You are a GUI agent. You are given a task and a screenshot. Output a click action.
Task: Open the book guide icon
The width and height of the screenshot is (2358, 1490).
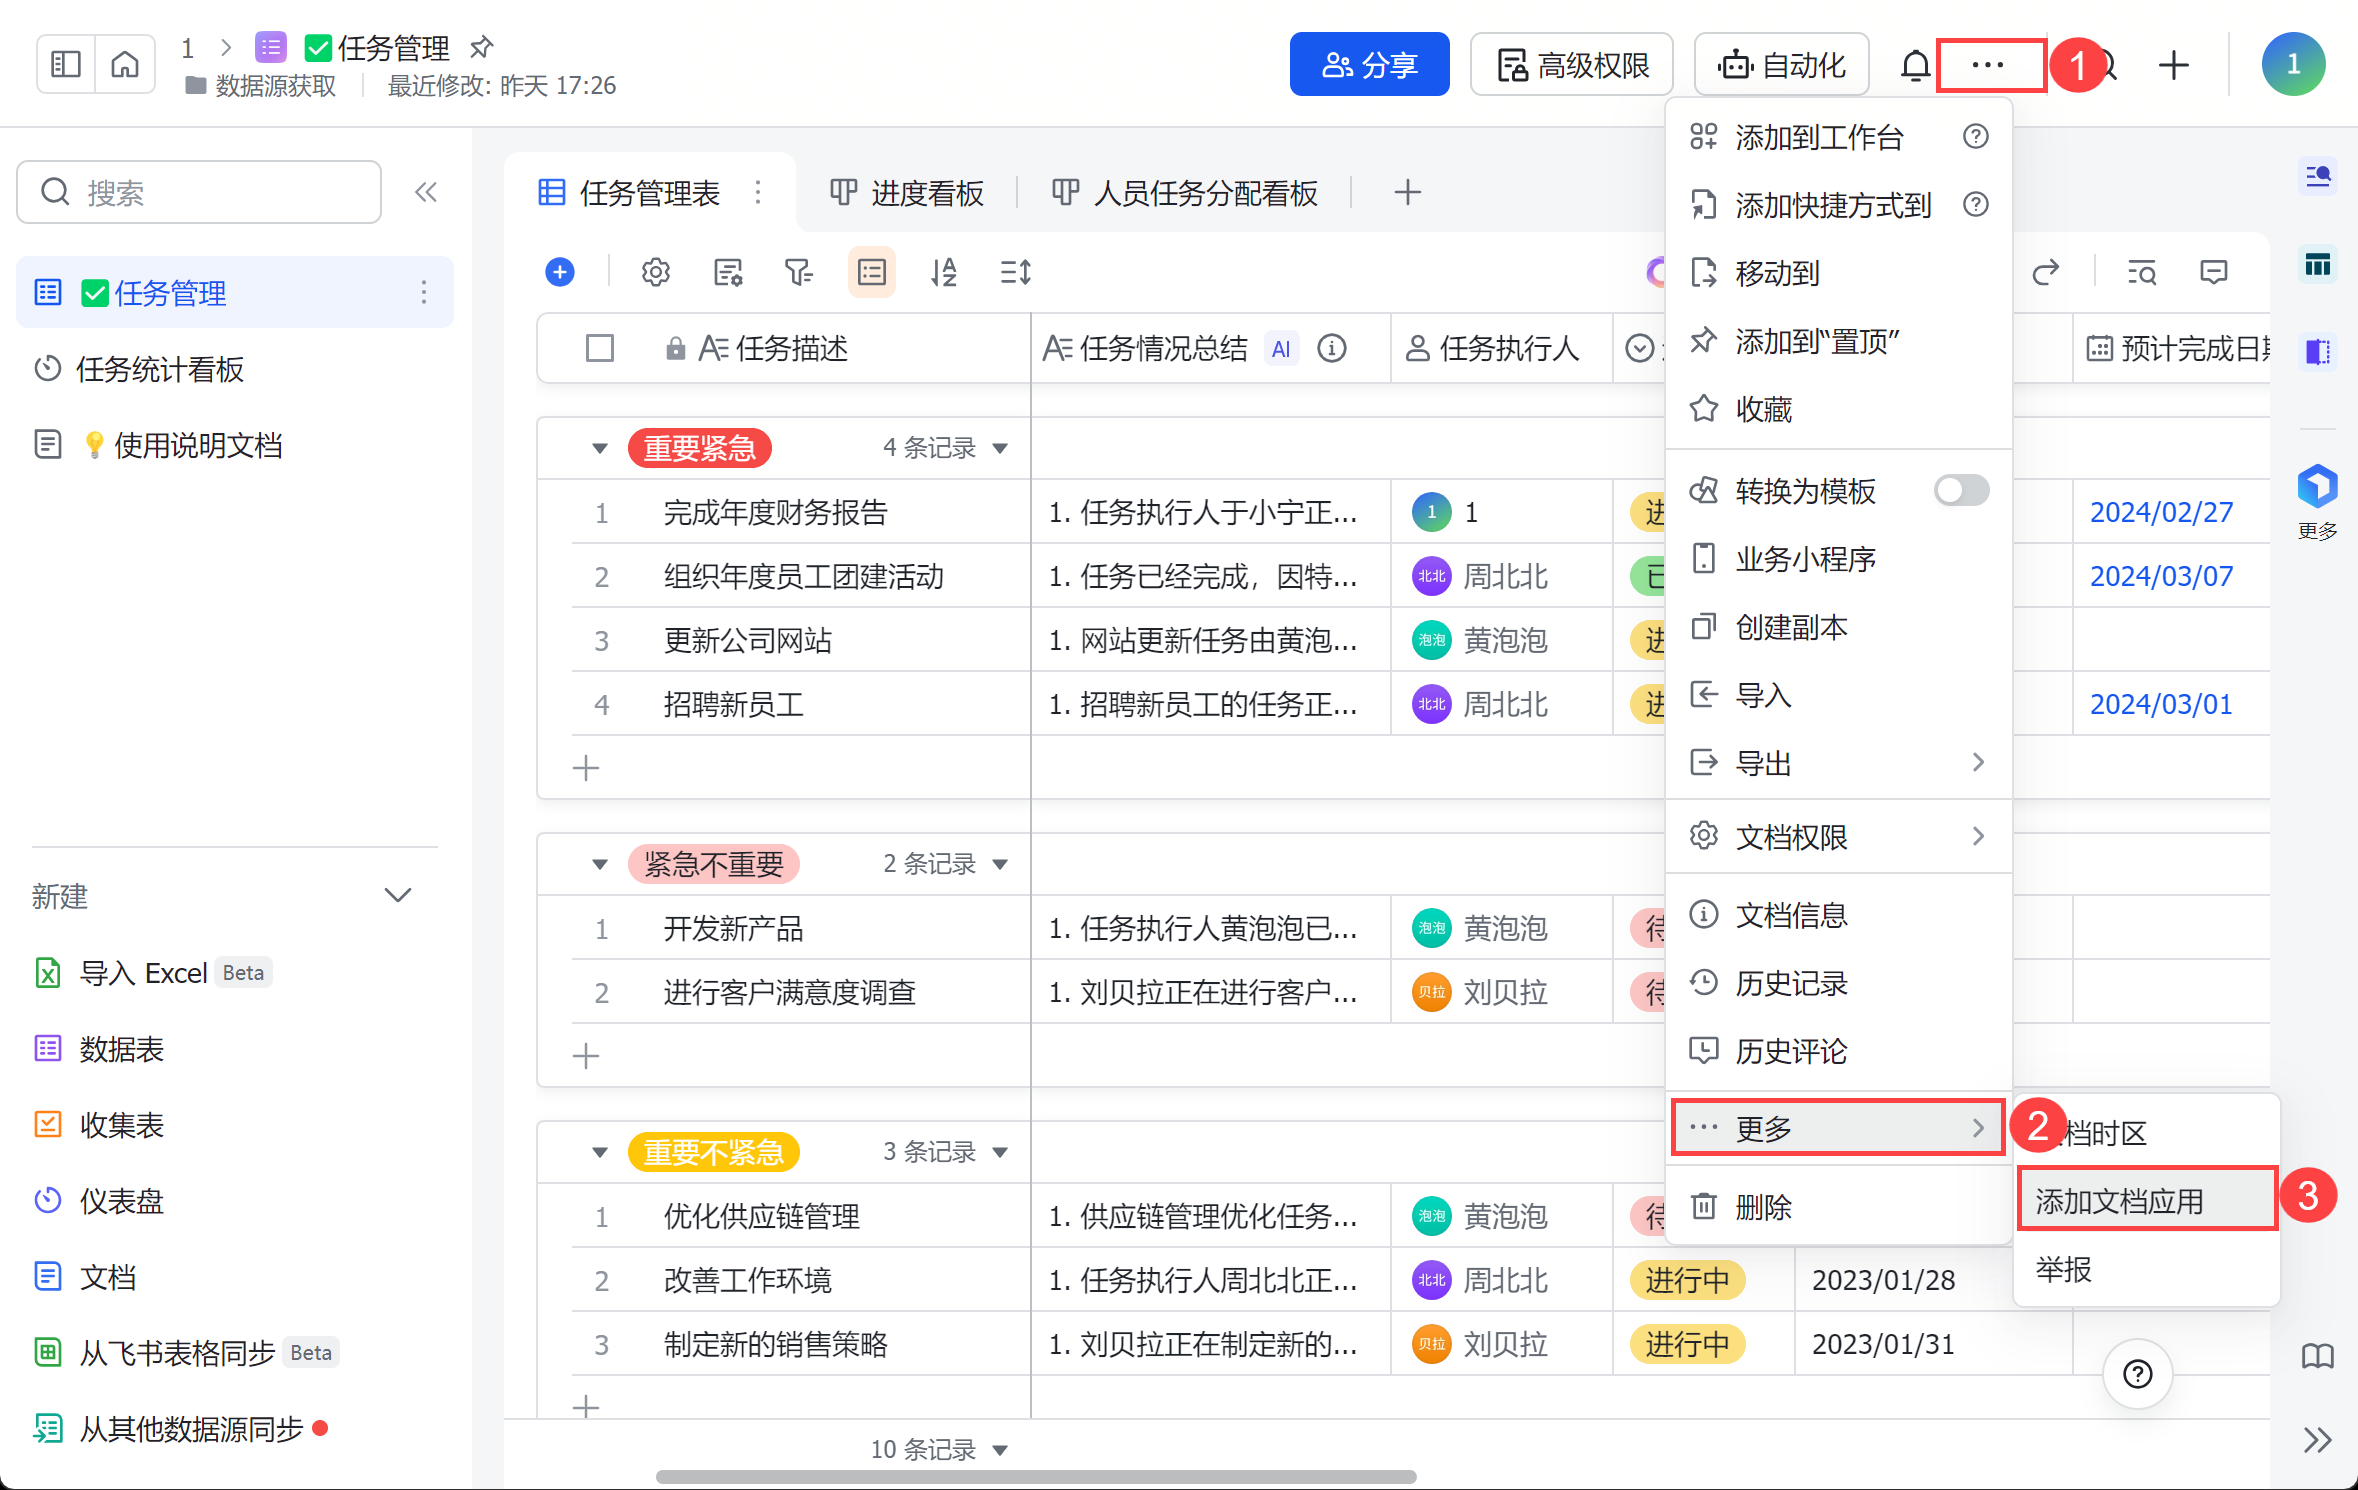(x=2317, y=1356)
